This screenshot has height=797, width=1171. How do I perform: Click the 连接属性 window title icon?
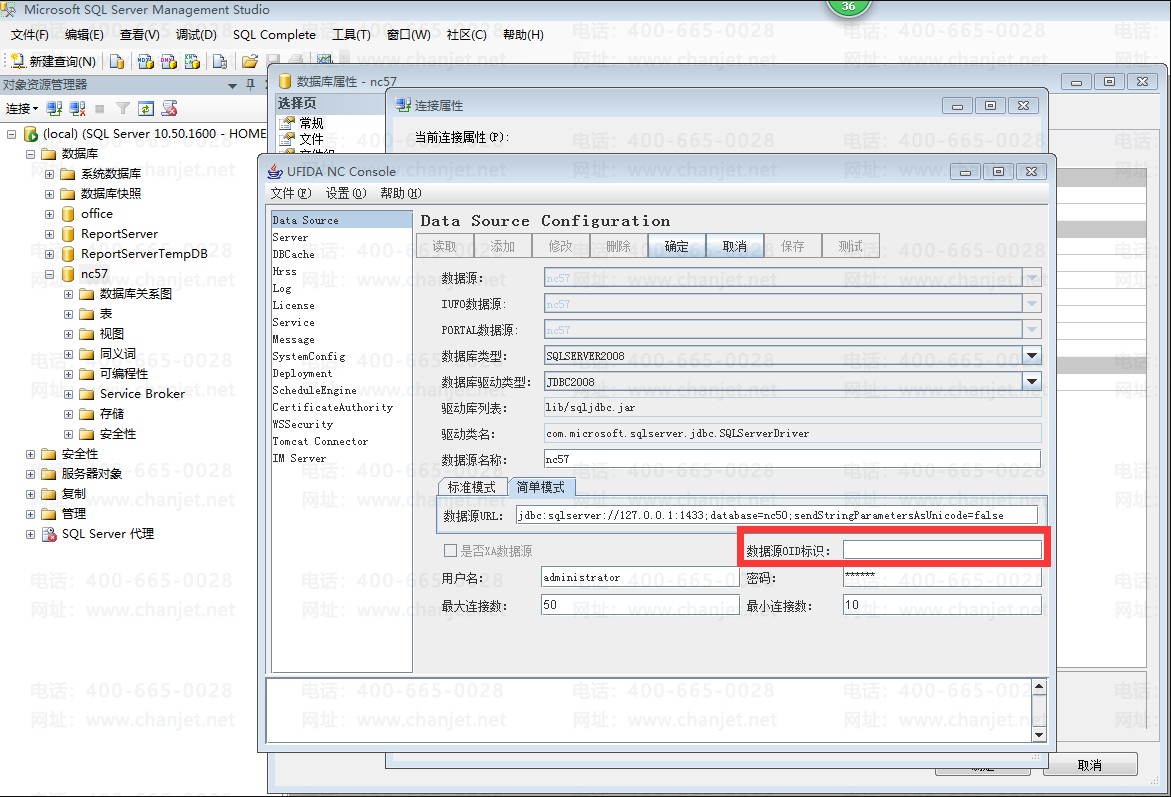pyautogui.click(x=403, y=105)
